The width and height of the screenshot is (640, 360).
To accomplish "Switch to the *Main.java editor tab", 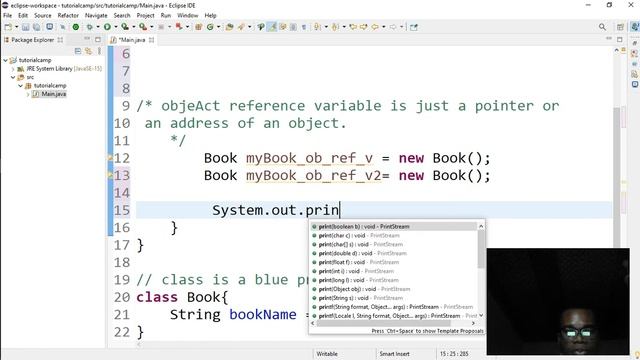I will coord(131,40).
